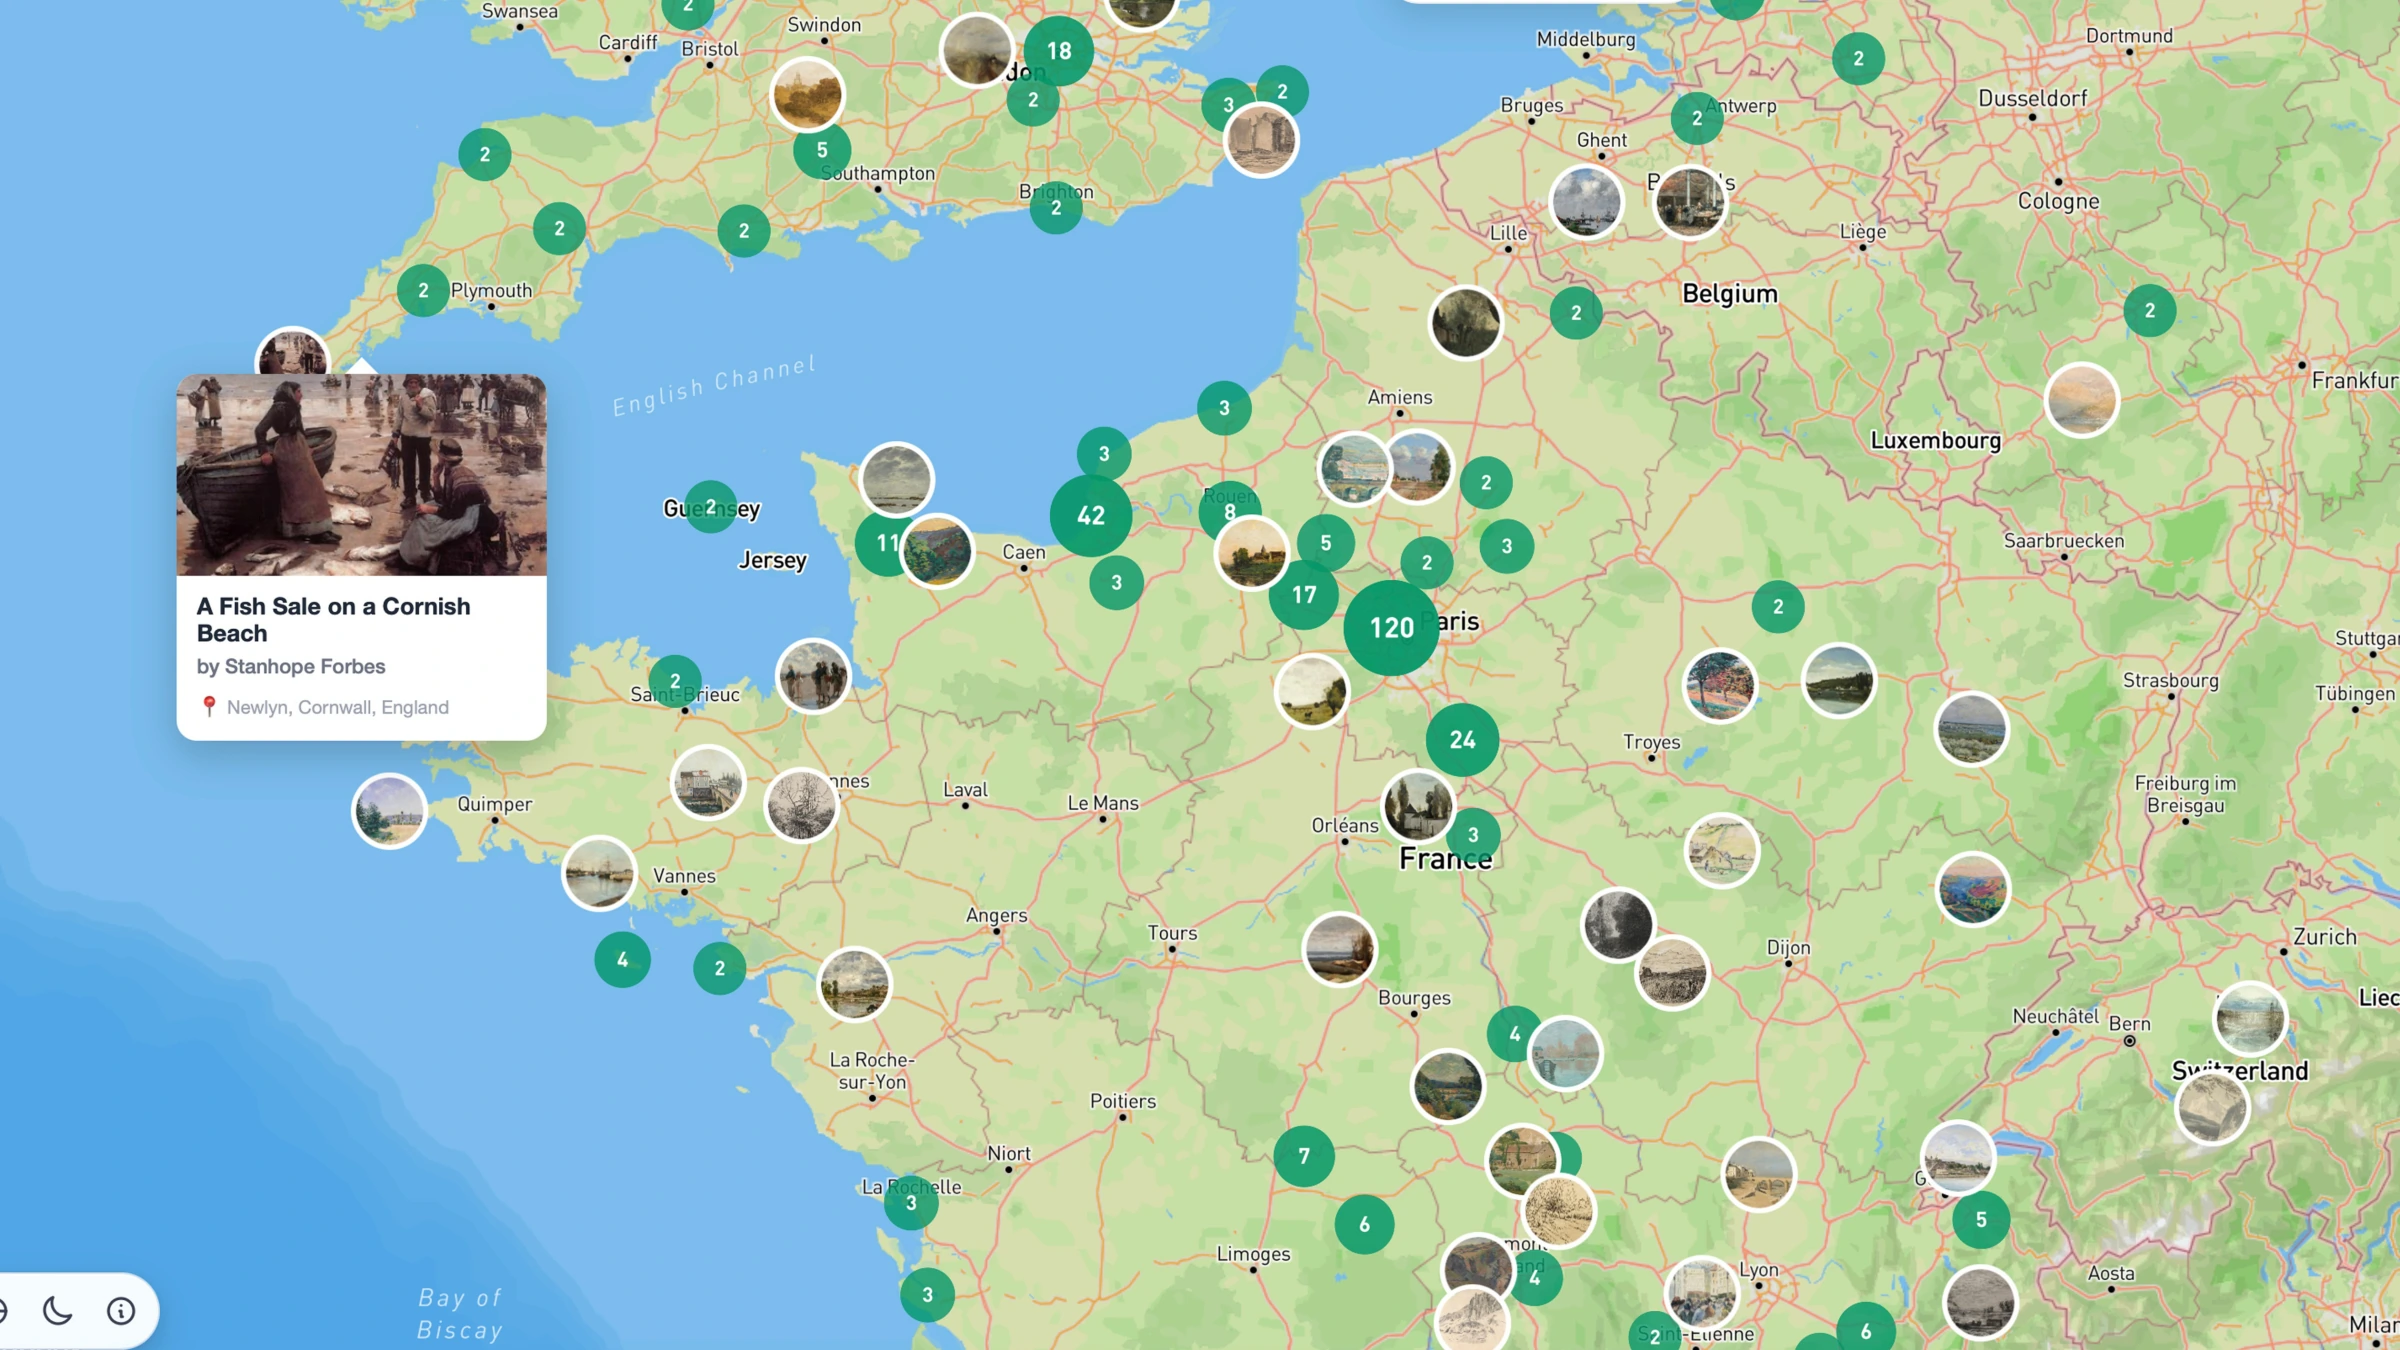
Task: Open the painting marker northeast of Lille
Action: click(1586, 202)
